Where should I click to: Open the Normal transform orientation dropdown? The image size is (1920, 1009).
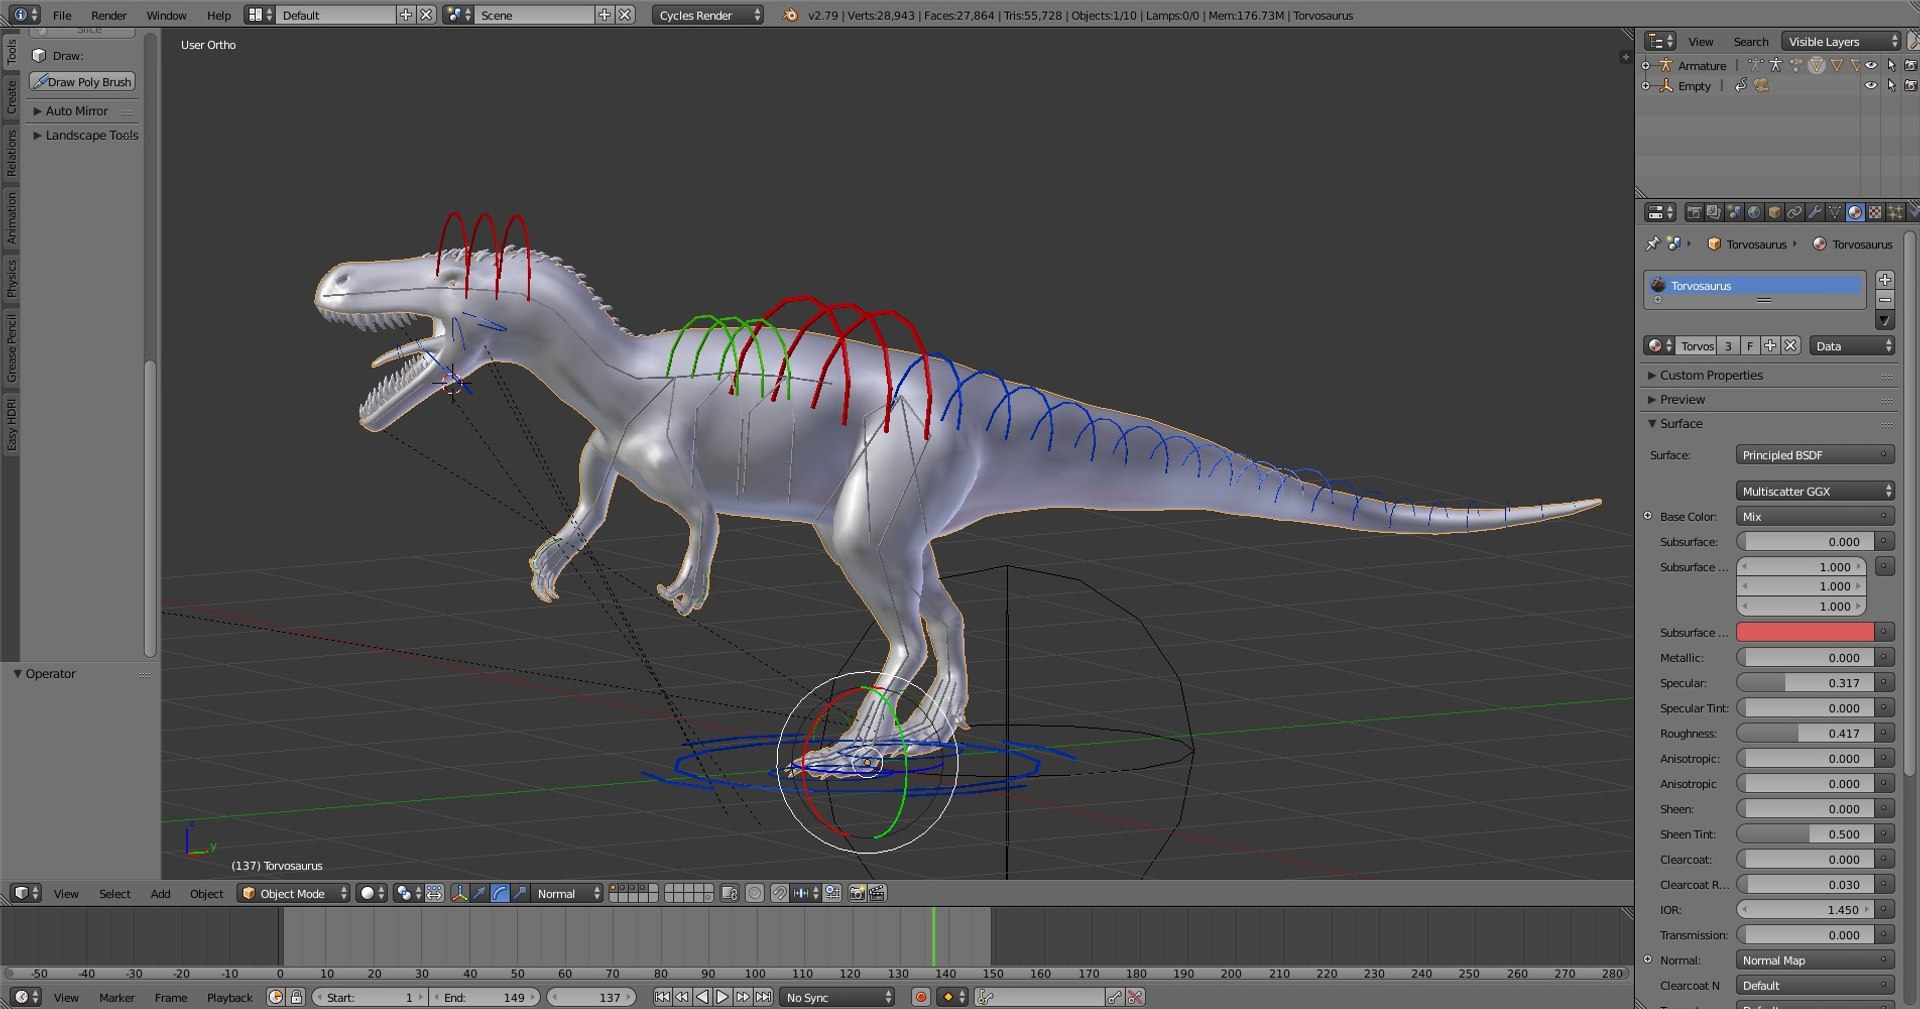click(x=568, y=893)
